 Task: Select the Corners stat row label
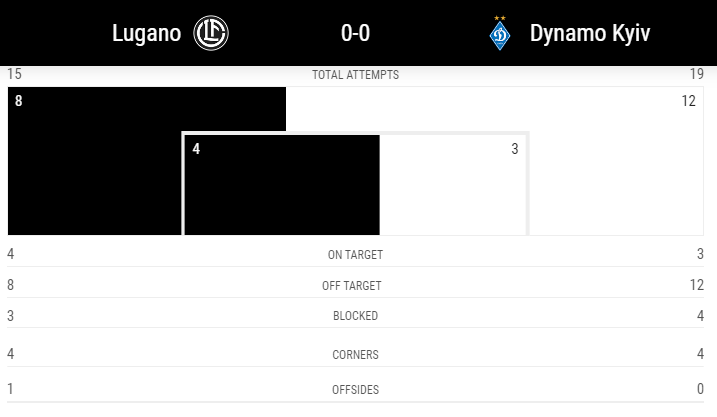click(355, 355)
